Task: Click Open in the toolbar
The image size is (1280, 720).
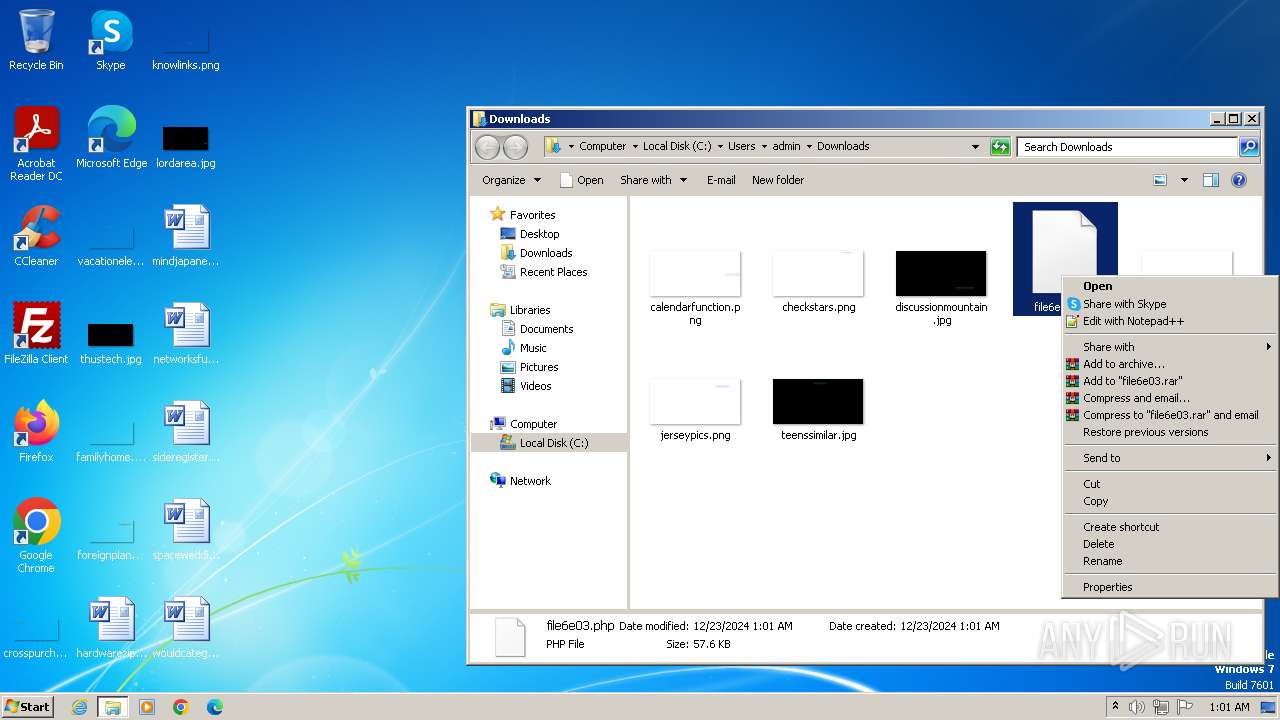Action: pyautogui.click(x=581, y=180)
